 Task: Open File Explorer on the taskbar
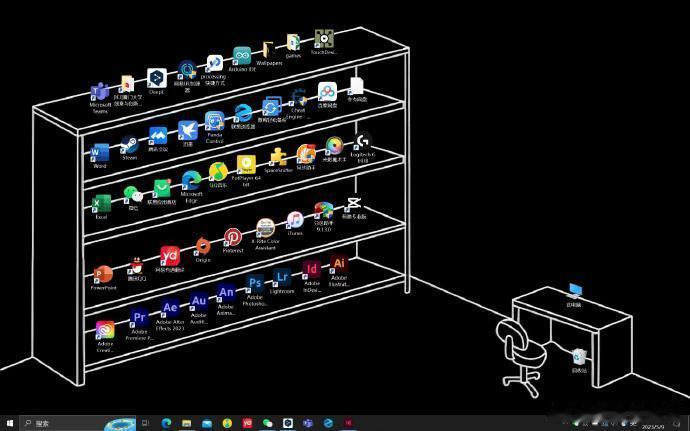[x=187, y=424]
